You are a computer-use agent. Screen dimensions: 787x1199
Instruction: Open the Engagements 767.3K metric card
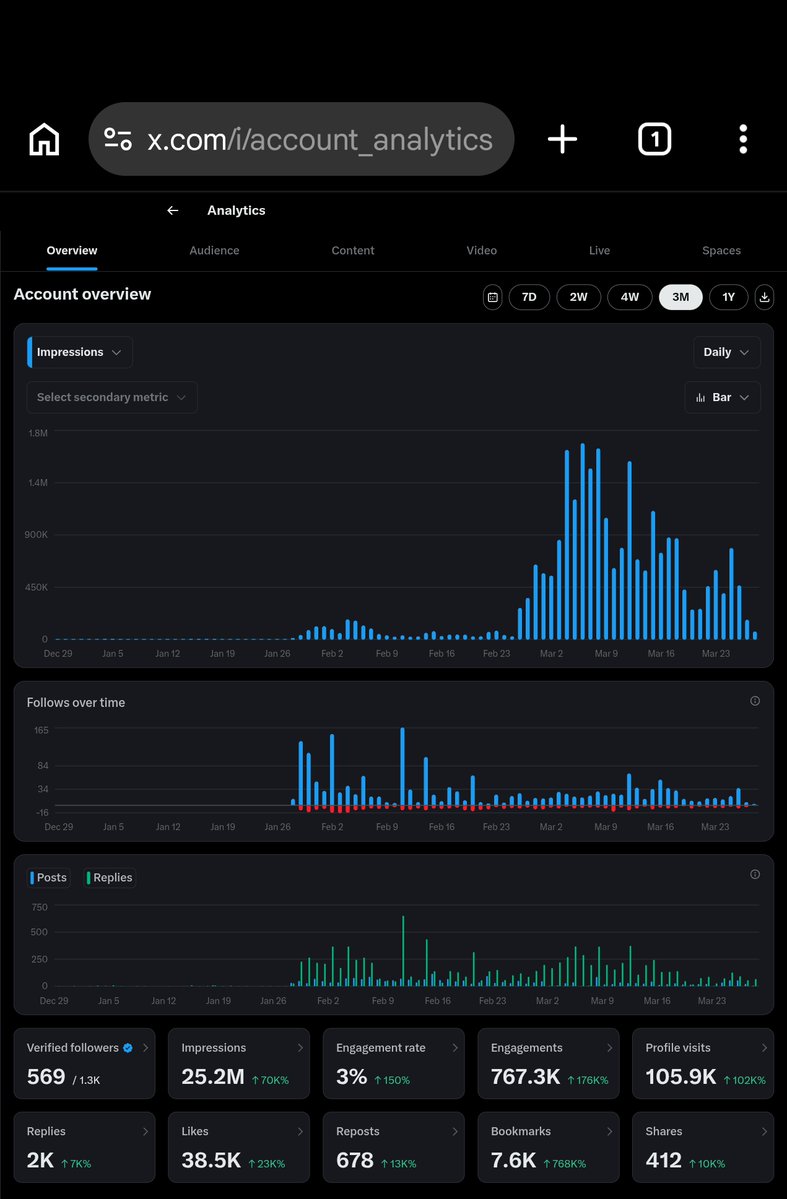click(548, 1064)
